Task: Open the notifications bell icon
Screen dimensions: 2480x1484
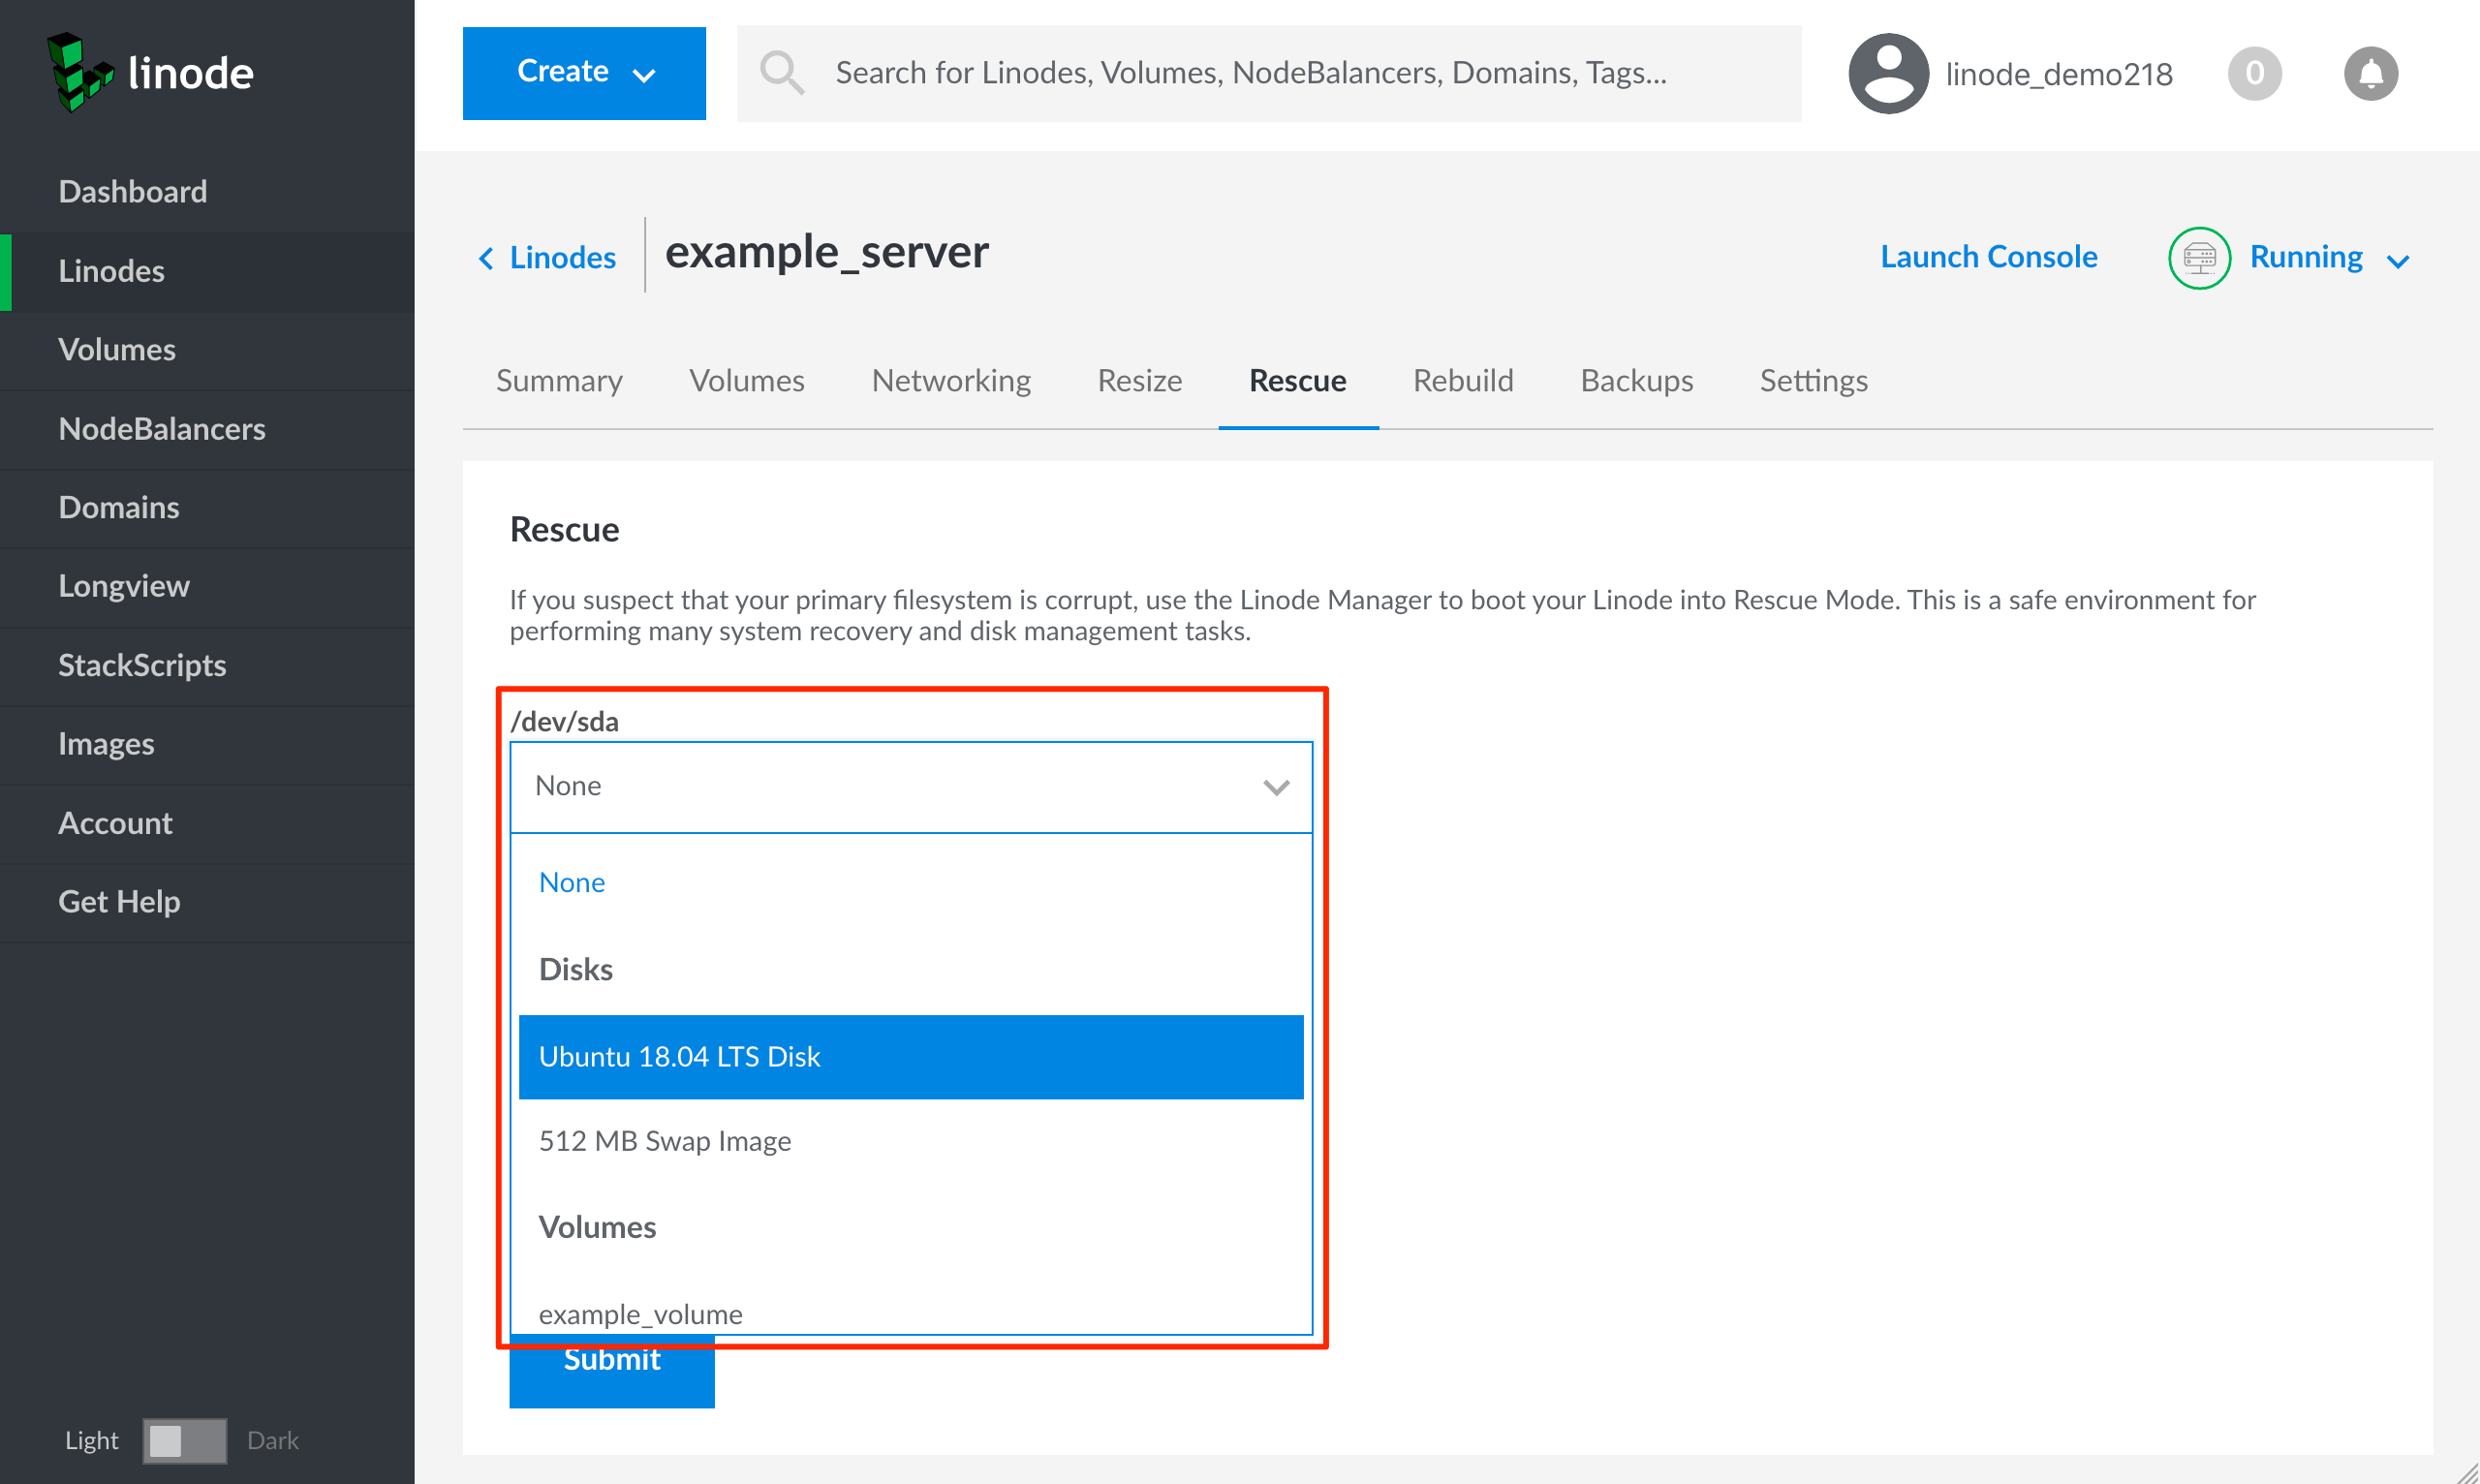Action: coord(2370,73)
